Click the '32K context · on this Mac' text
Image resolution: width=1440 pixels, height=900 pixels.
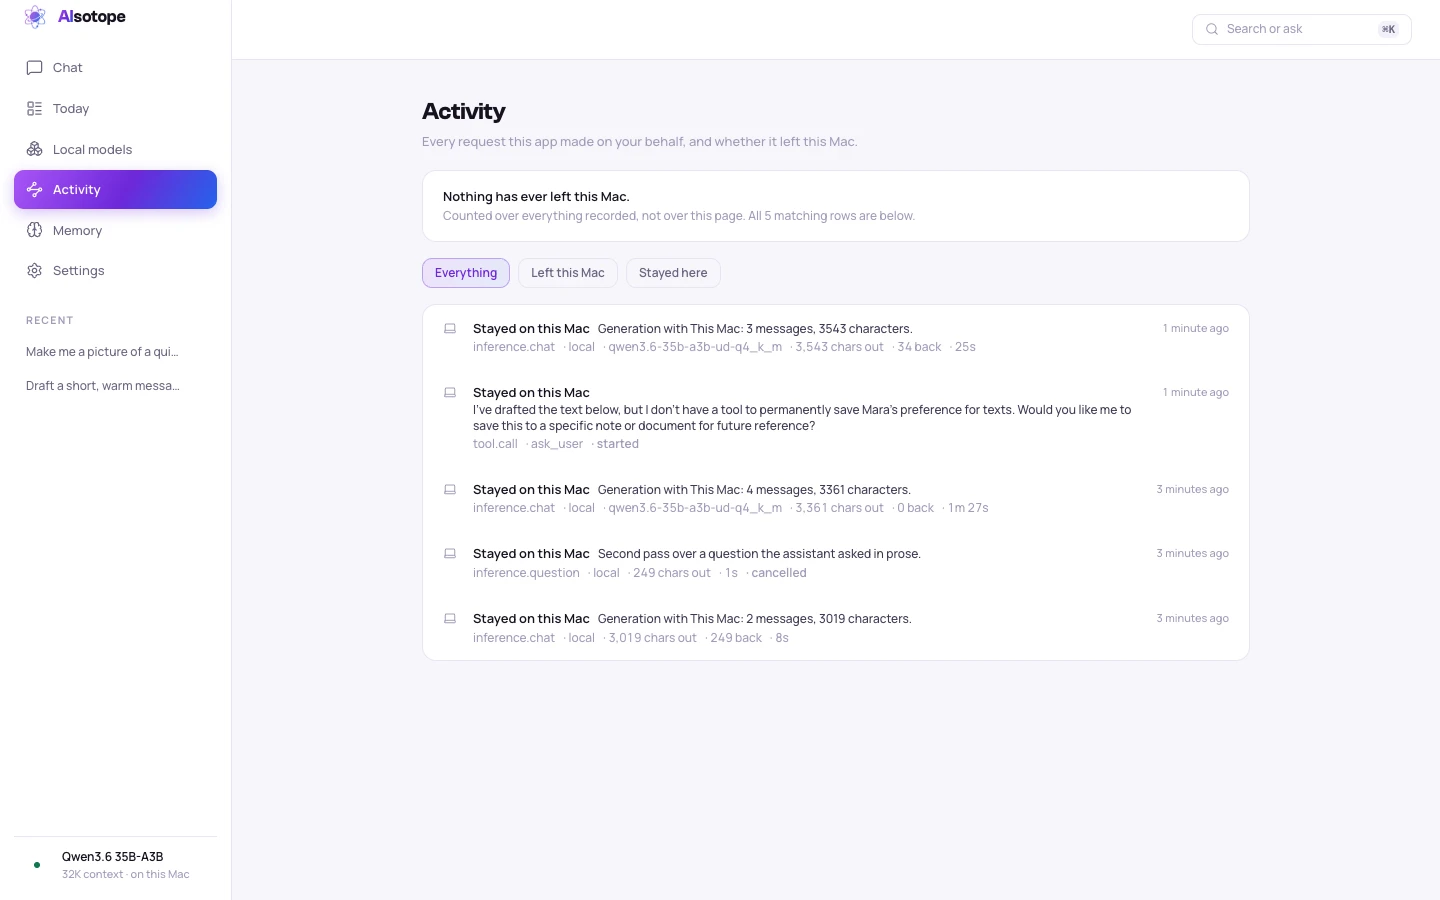[x=126, y=875]
